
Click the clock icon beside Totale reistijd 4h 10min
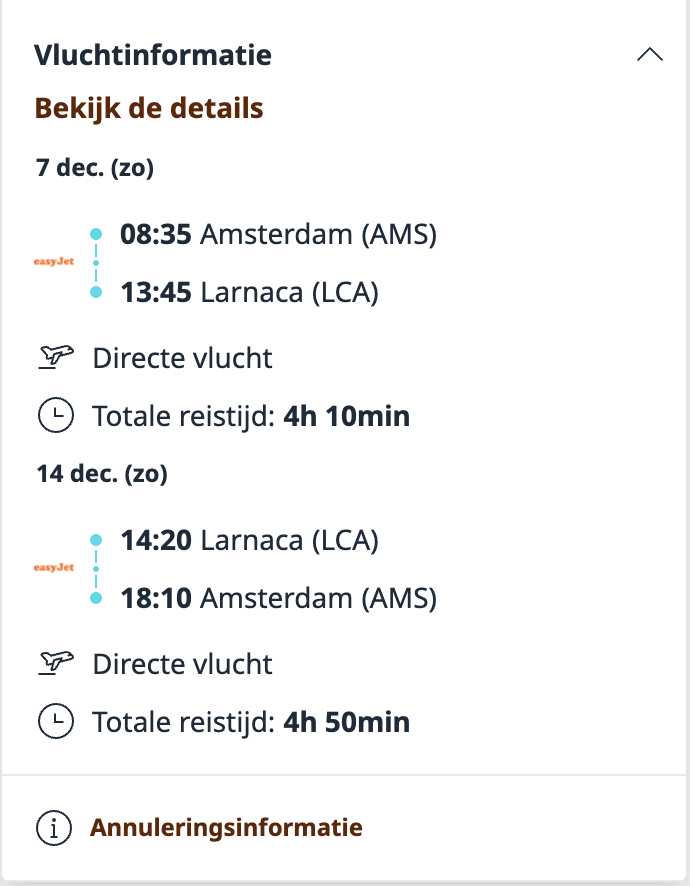[x=56, y=414]
